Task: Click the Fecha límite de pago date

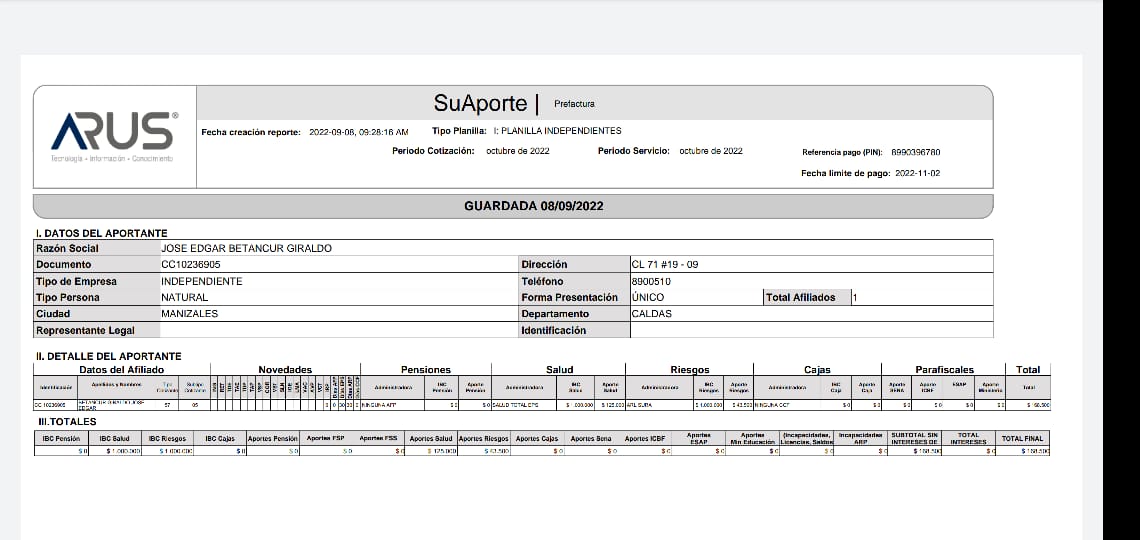Action: coord(919,173)
